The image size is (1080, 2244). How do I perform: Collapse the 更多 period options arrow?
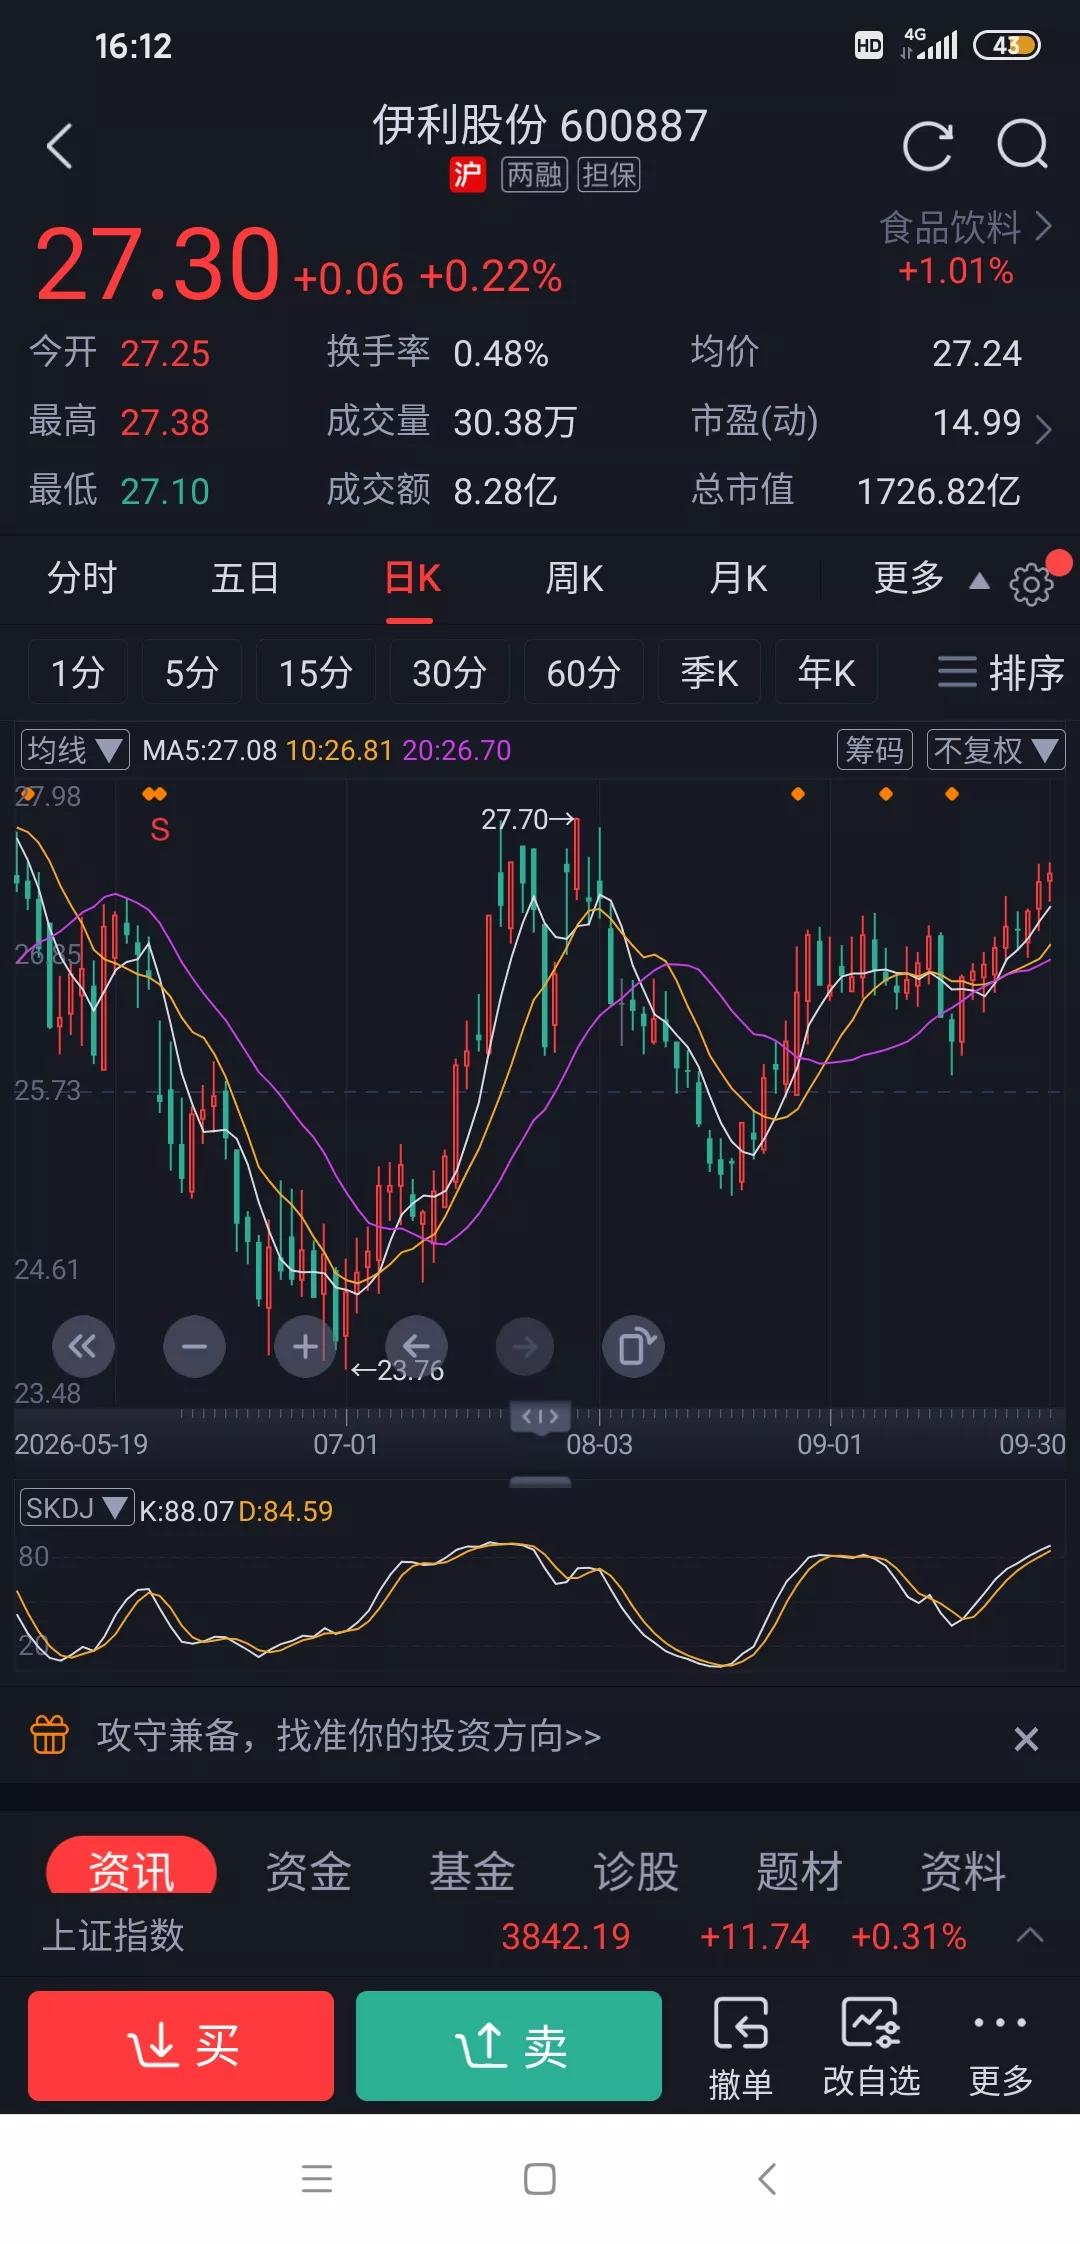click(979, 581)
